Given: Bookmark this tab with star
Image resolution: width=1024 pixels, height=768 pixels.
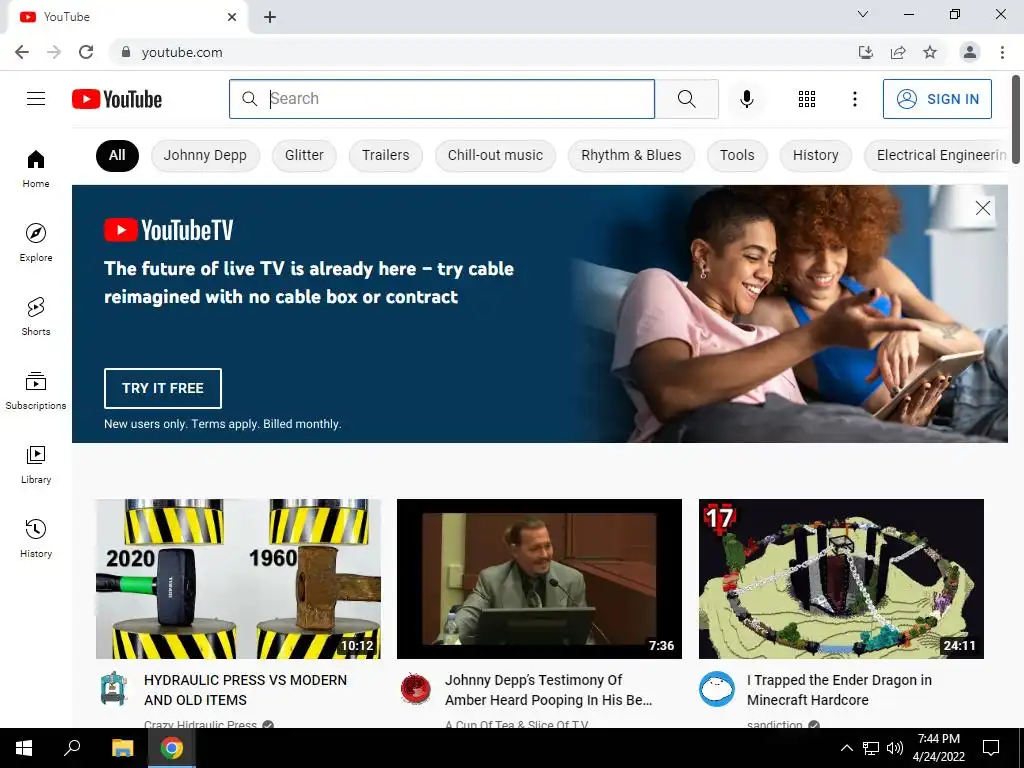Looking at the screenshot, I should click(x=930, y=52).
